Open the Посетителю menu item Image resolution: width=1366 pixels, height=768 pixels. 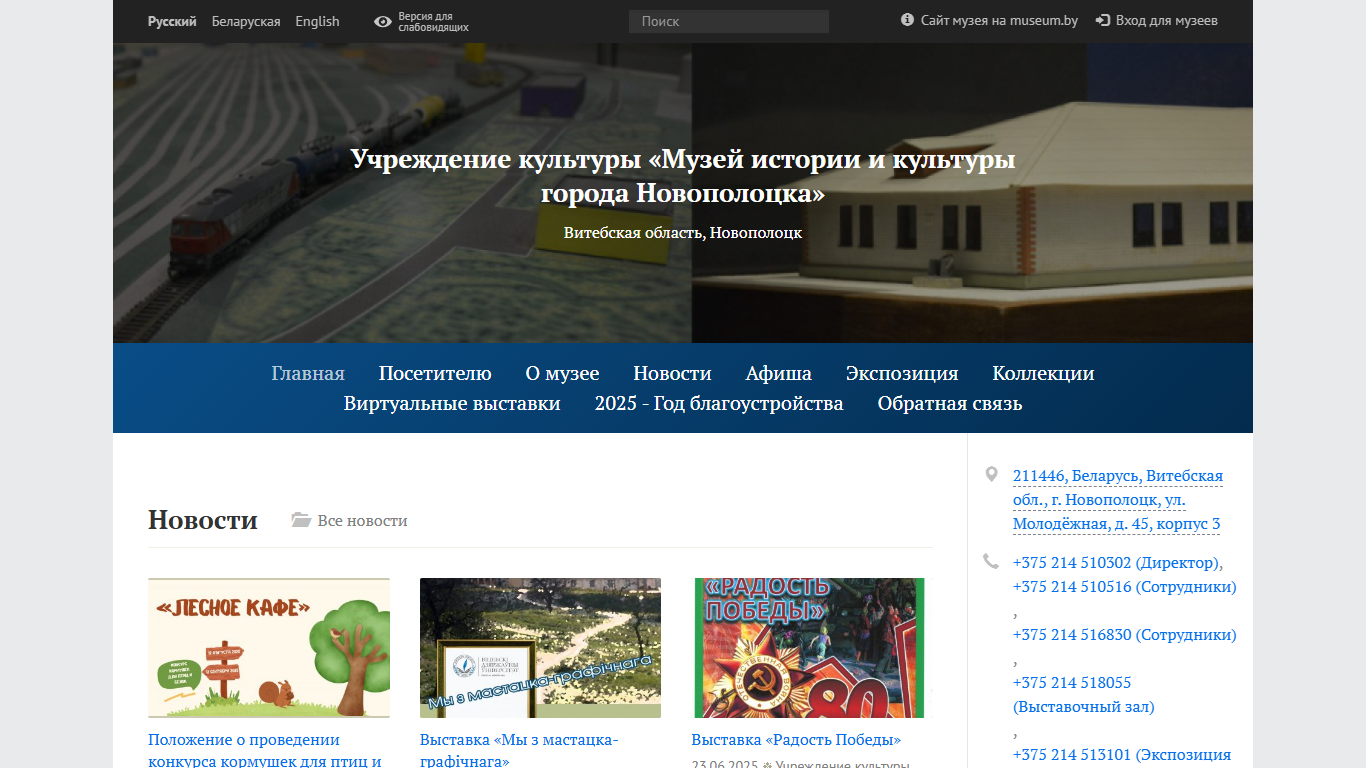[435, 373]
